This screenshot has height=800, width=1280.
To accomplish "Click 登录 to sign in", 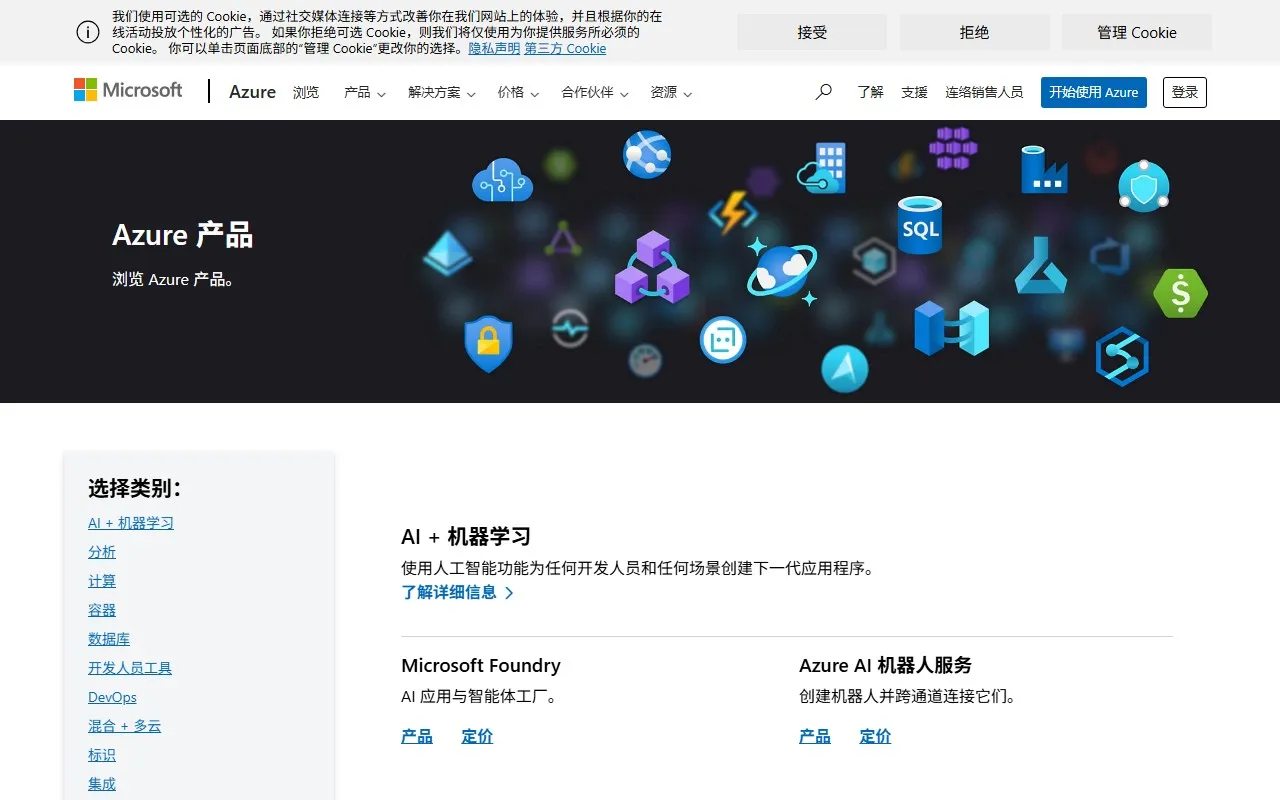I will [x=1184, y=92].
